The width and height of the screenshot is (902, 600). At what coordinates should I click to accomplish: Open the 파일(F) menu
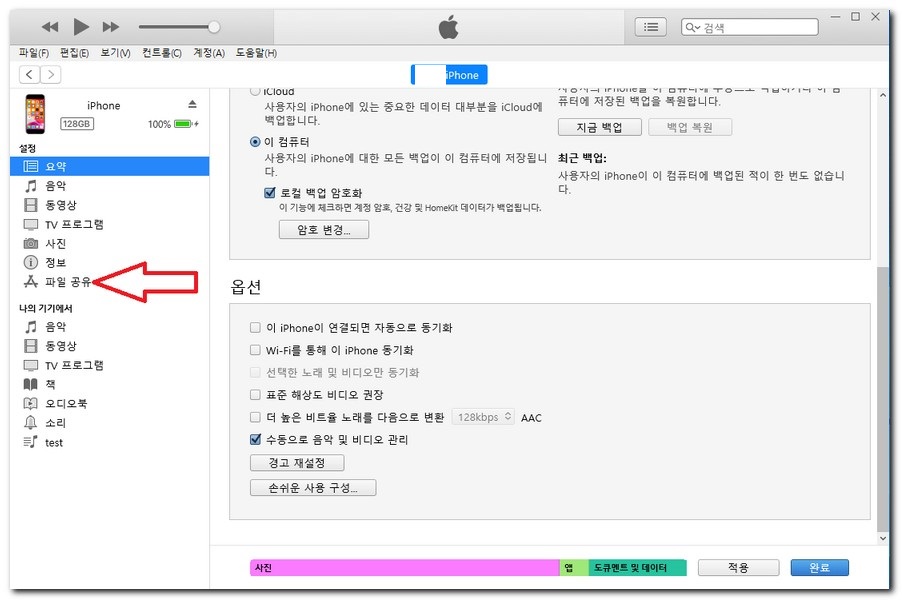coord(34,52)
